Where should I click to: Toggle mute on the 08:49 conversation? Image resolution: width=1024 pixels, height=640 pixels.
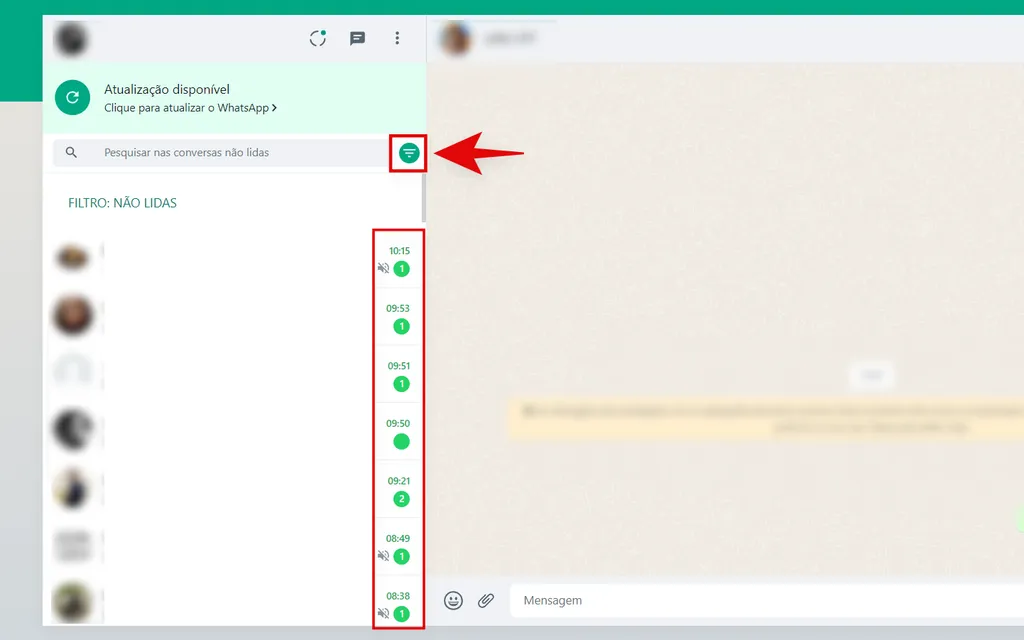(384, 555)
